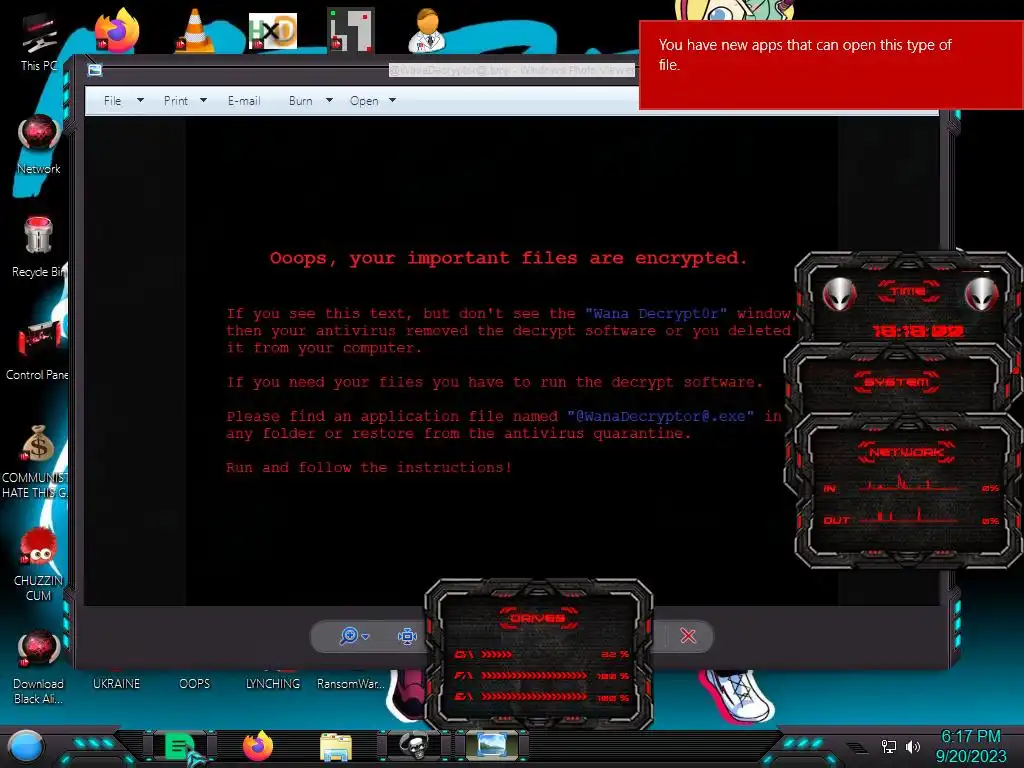Click the left alien head on clock gadget
Screen dimensions: 1024x768
(839, 293)
